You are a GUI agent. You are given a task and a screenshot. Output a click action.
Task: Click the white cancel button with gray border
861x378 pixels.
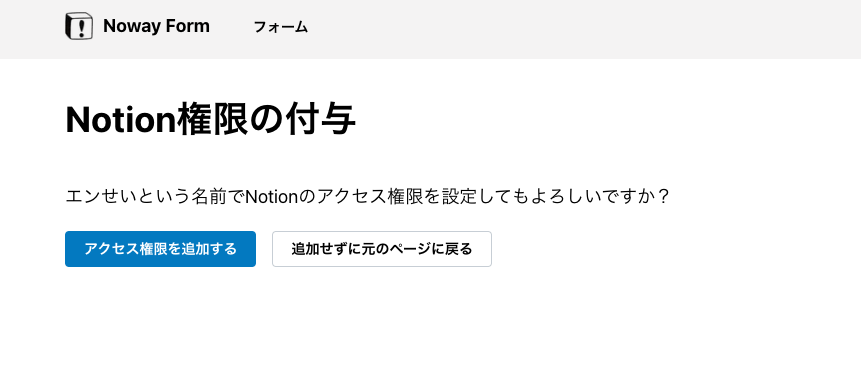click(382, 249)
